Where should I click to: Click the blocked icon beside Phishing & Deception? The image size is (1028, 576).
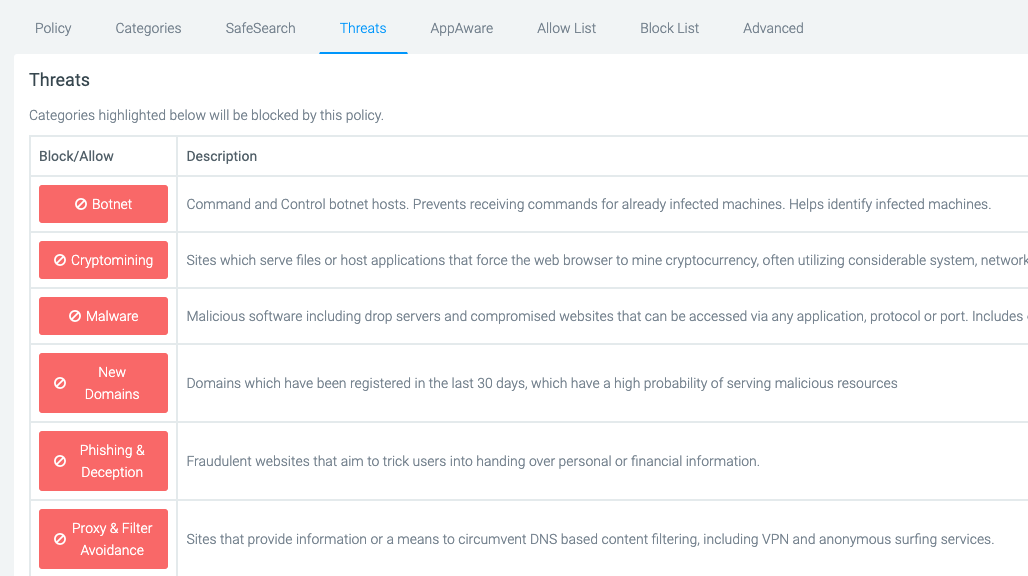(x=60, y=461)
